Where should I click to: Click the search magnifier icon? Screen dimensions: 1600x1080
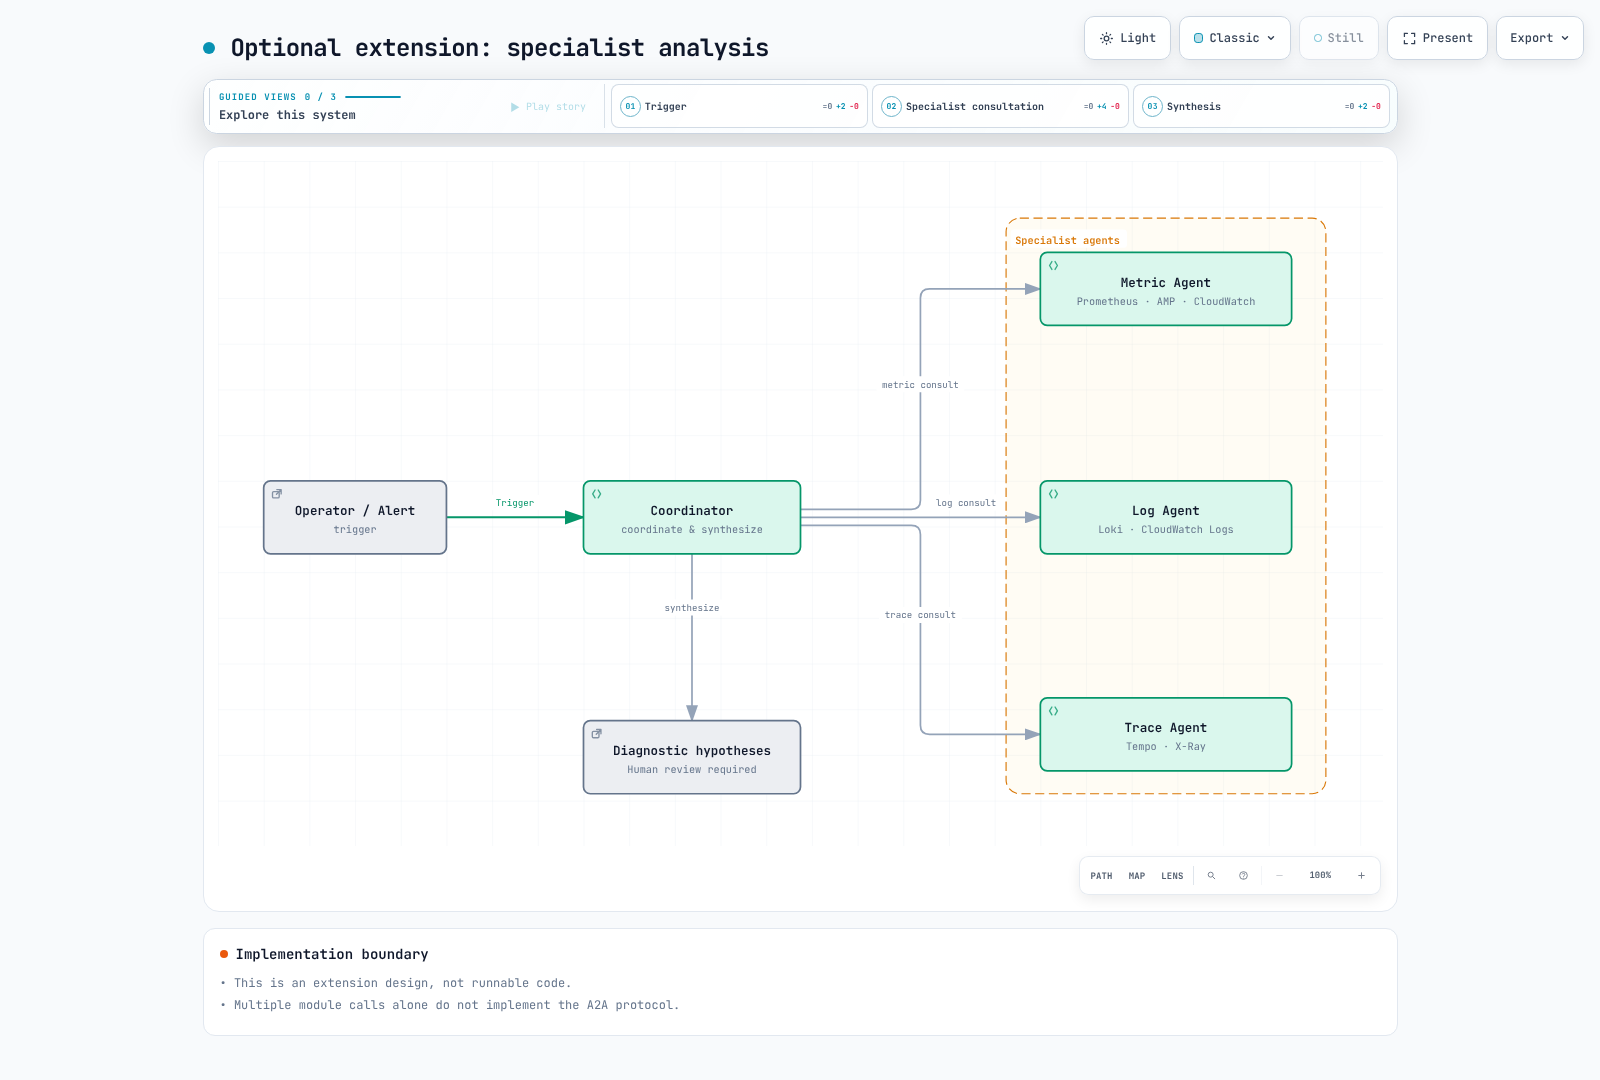(x=1211, y=876)
